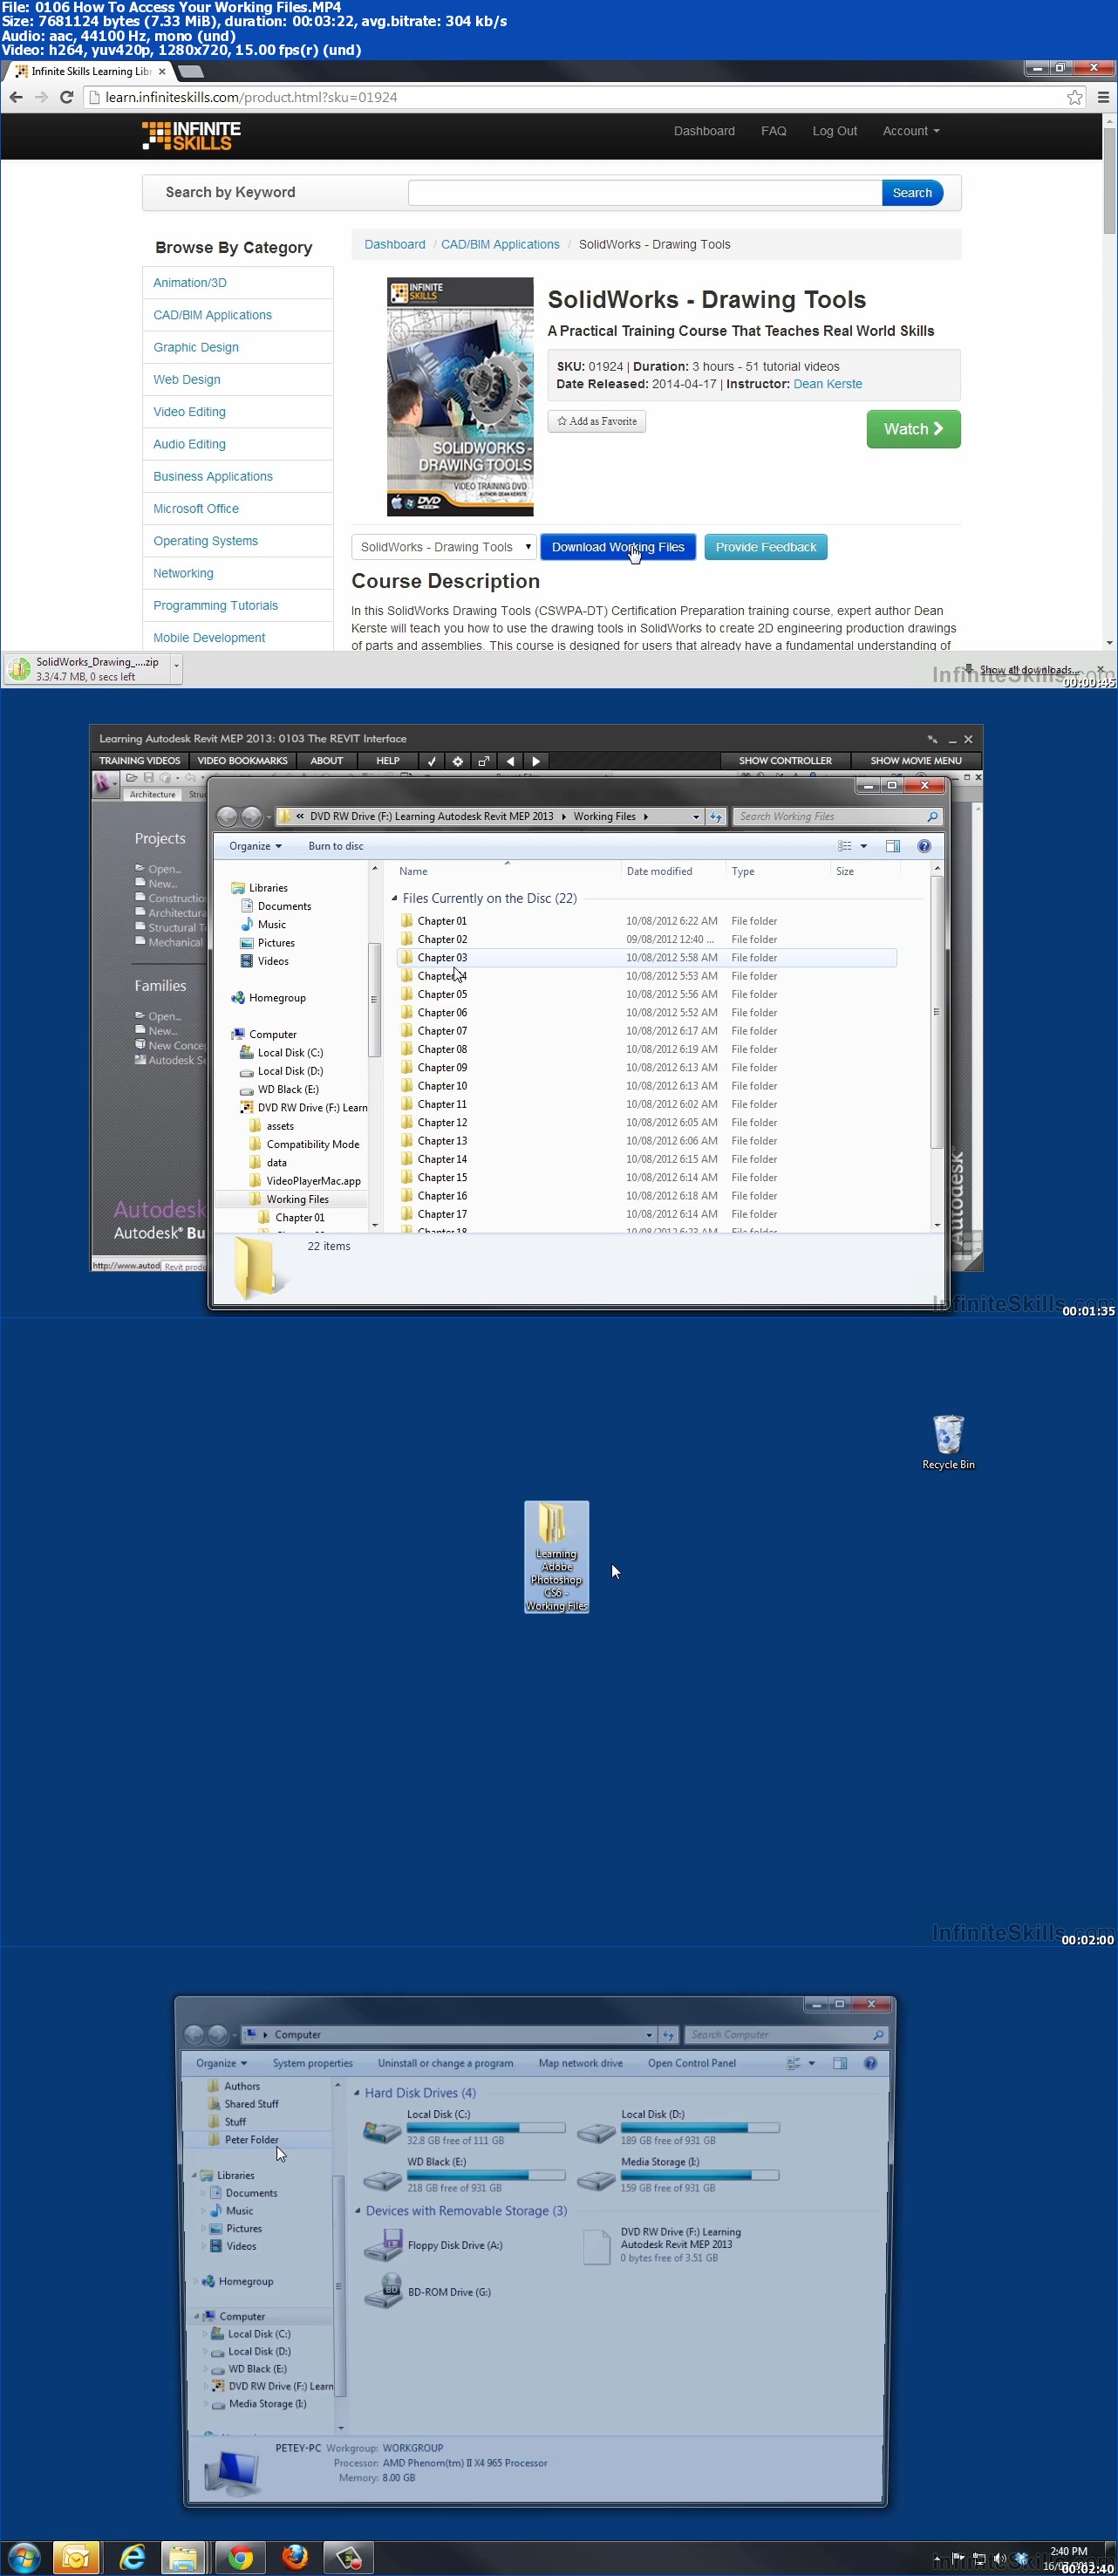Click Local Disk (C:) drive icon in Computer window
The image size is (1118, 2576).
[381, 2130]
